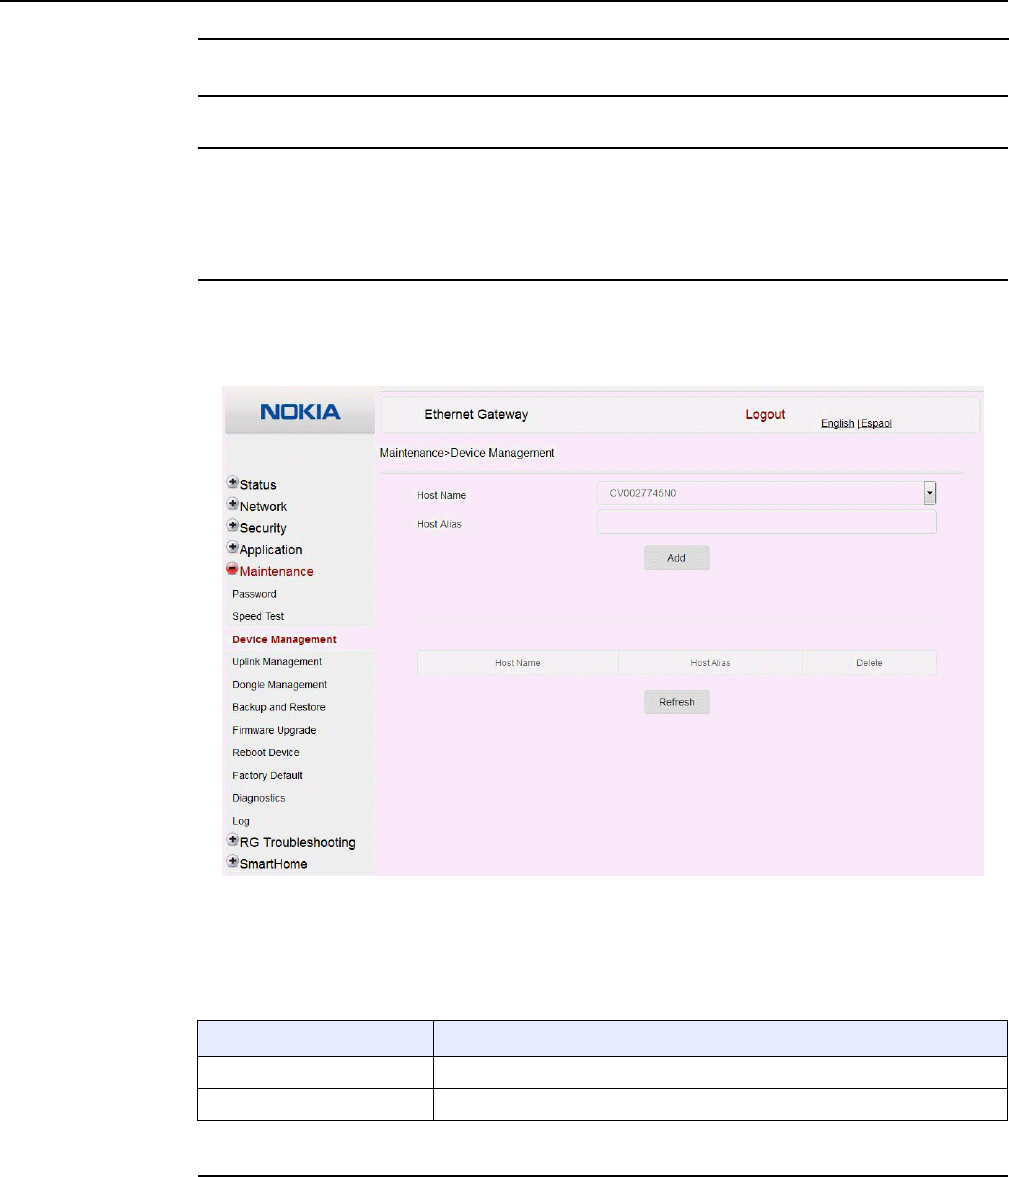This screenshot has width=1009, height=1177.
Task: Expand the RG Troubleshooting plus icon
Action: click(x=233, y=841)
